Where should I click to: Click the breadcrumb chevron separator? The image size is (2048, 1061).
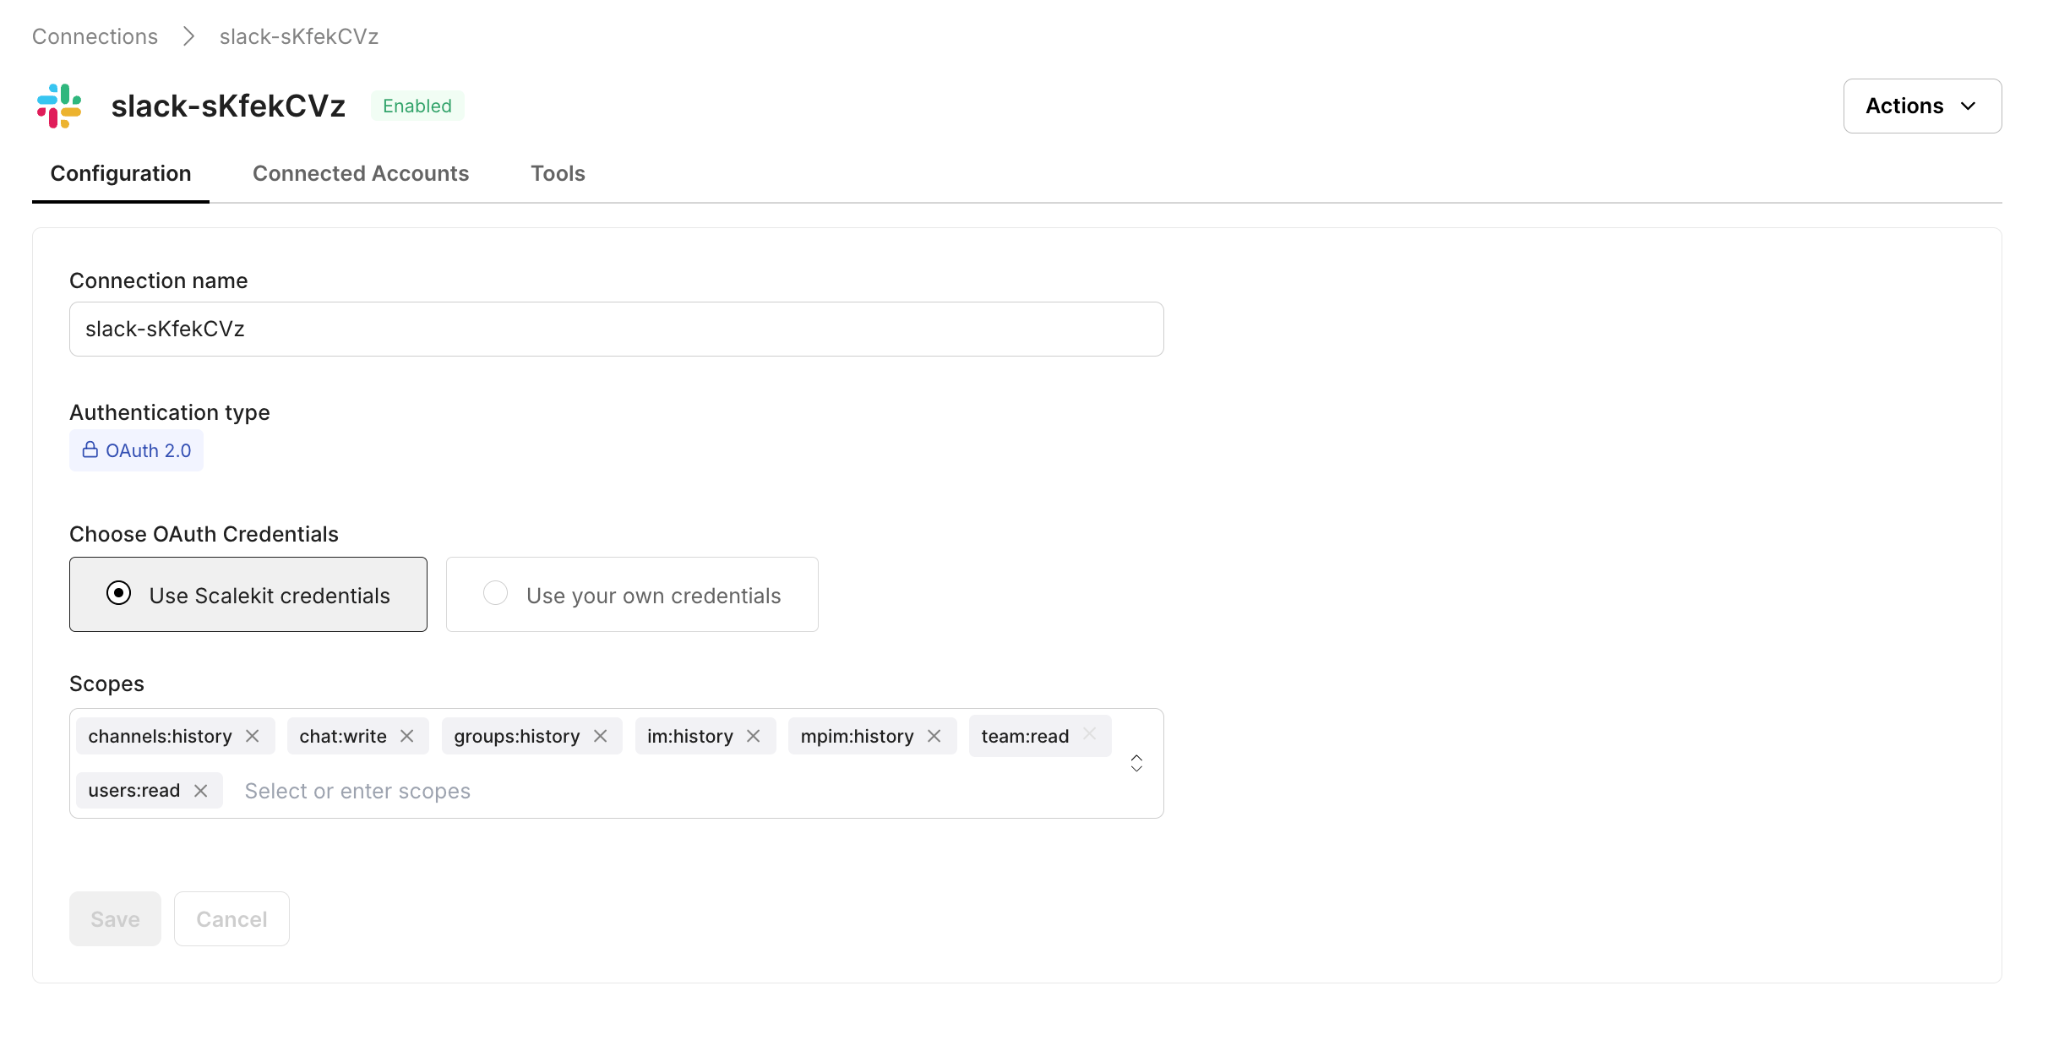tap(188, 37)
